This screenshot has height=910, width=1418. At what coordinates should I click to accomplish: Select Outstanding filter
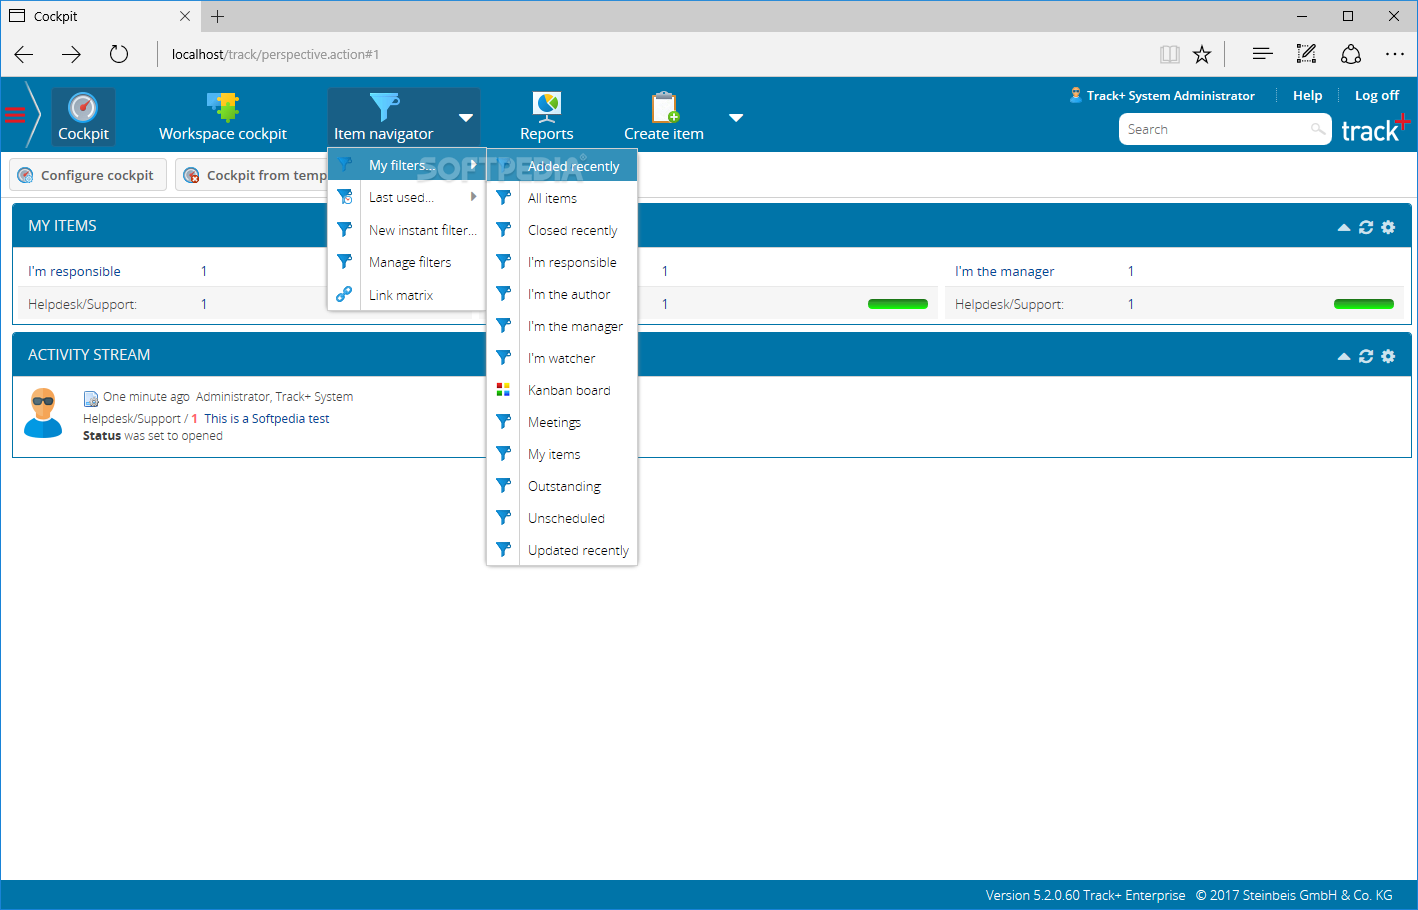click(562, 486)
